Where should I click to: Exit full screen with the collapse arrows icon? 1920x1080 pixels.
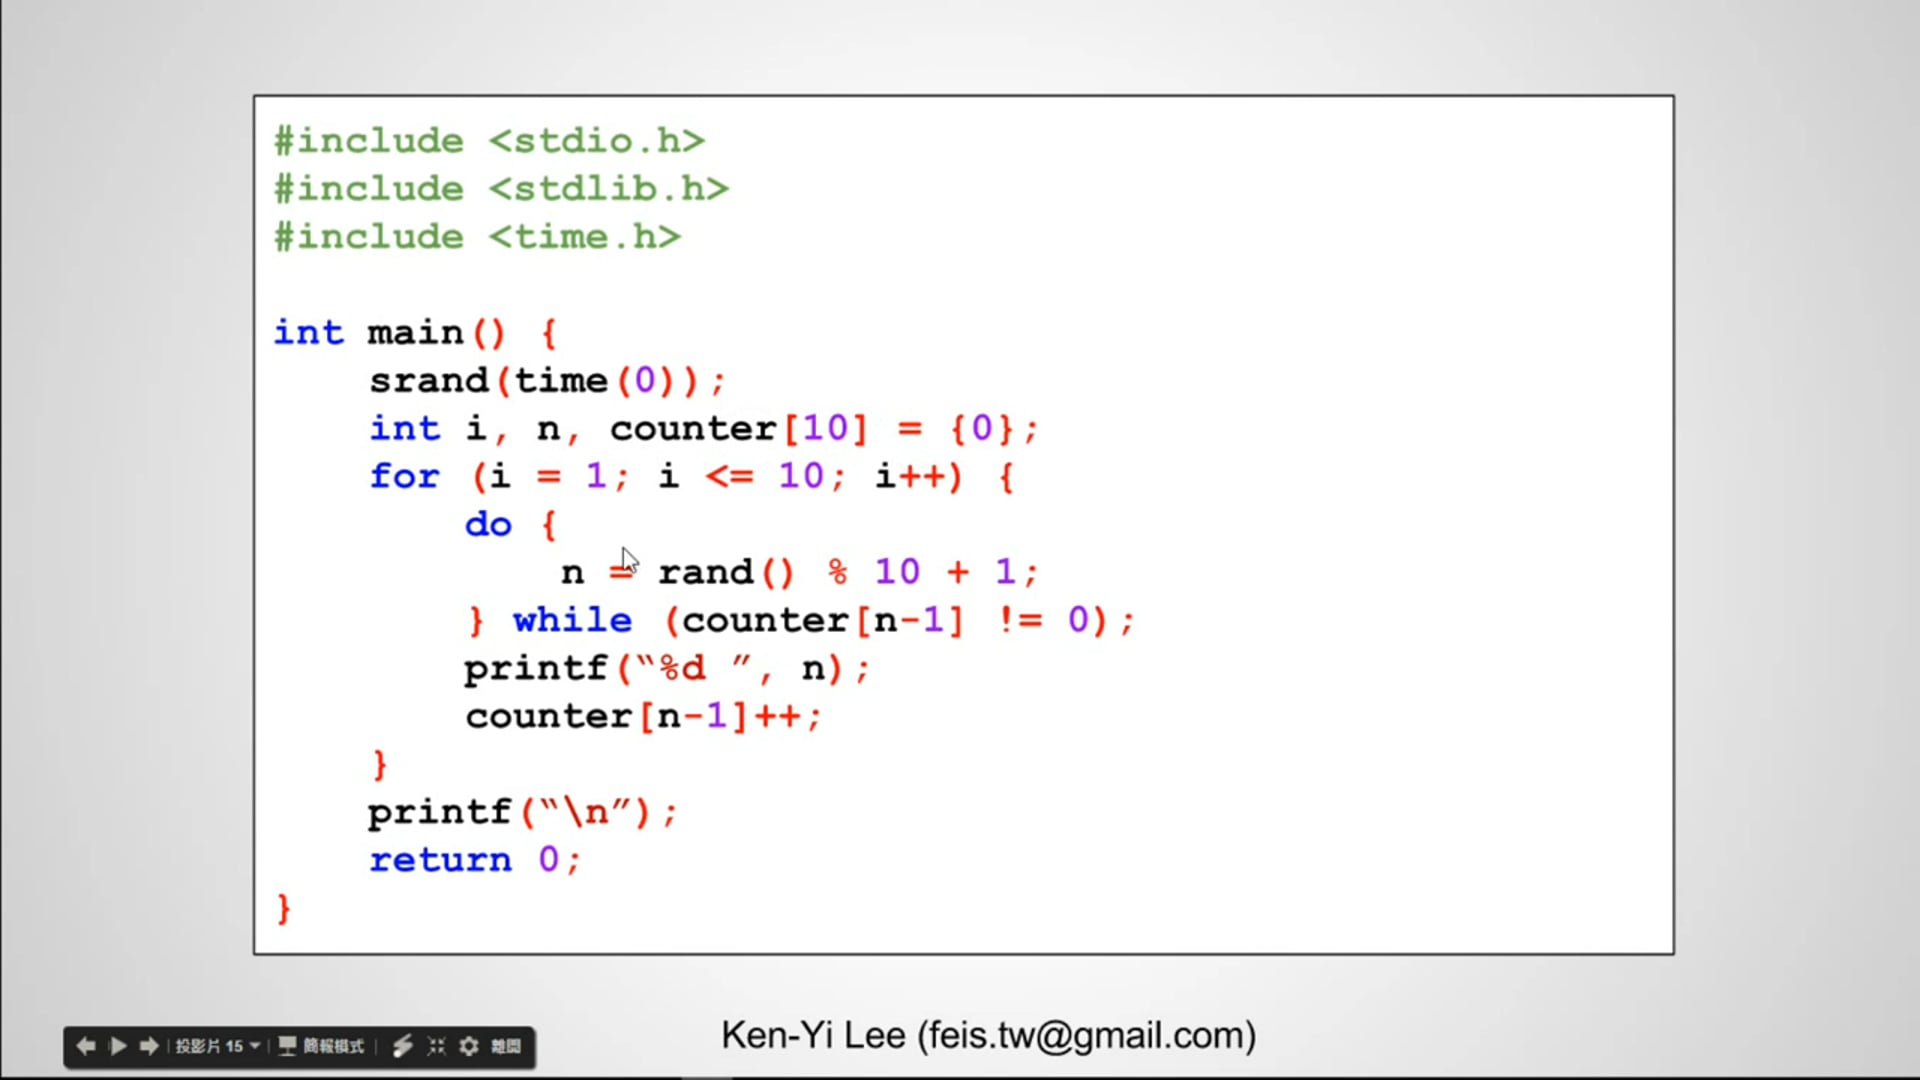click(436, 1046)
